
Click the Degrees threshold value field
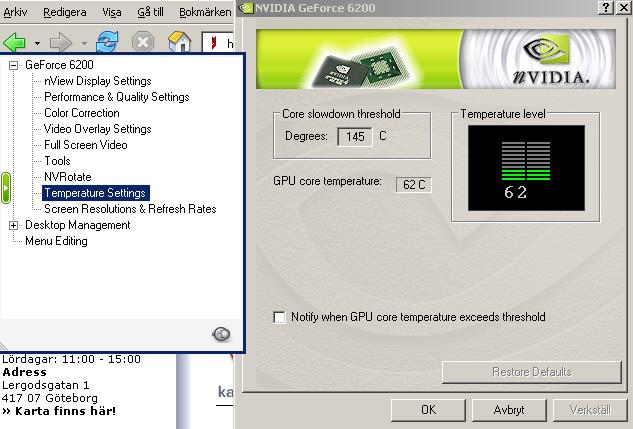tap(354, 136)
